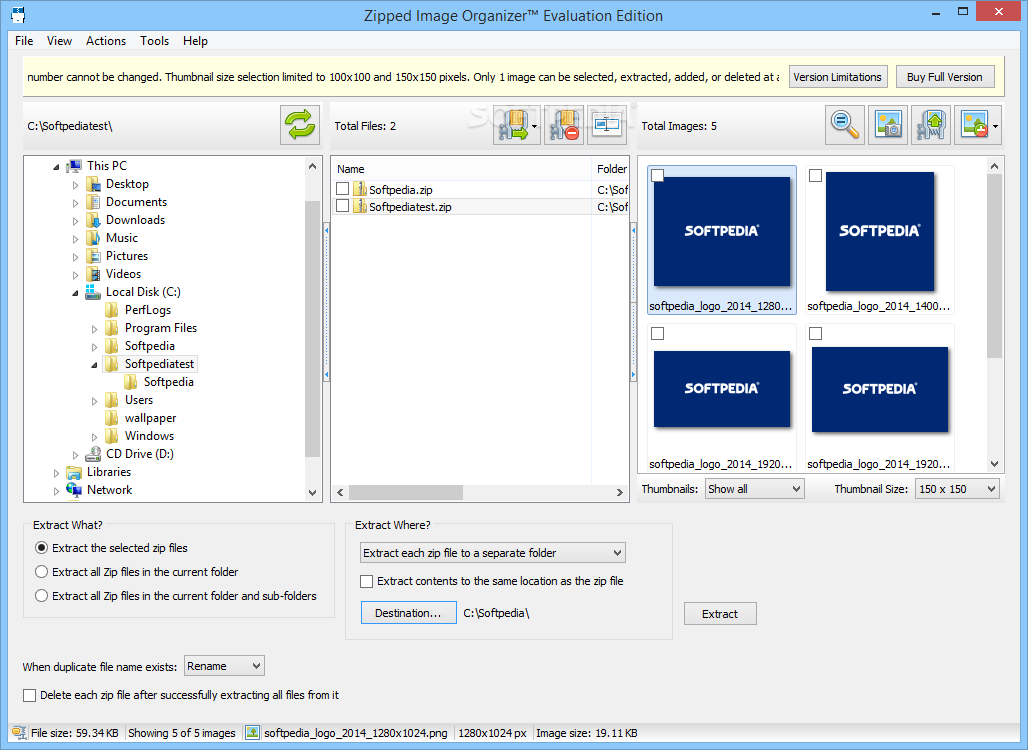
Task: Select the bottom-left softpedia_logo_2014_1920 thumbnail
Action: [x=722, y=389]
